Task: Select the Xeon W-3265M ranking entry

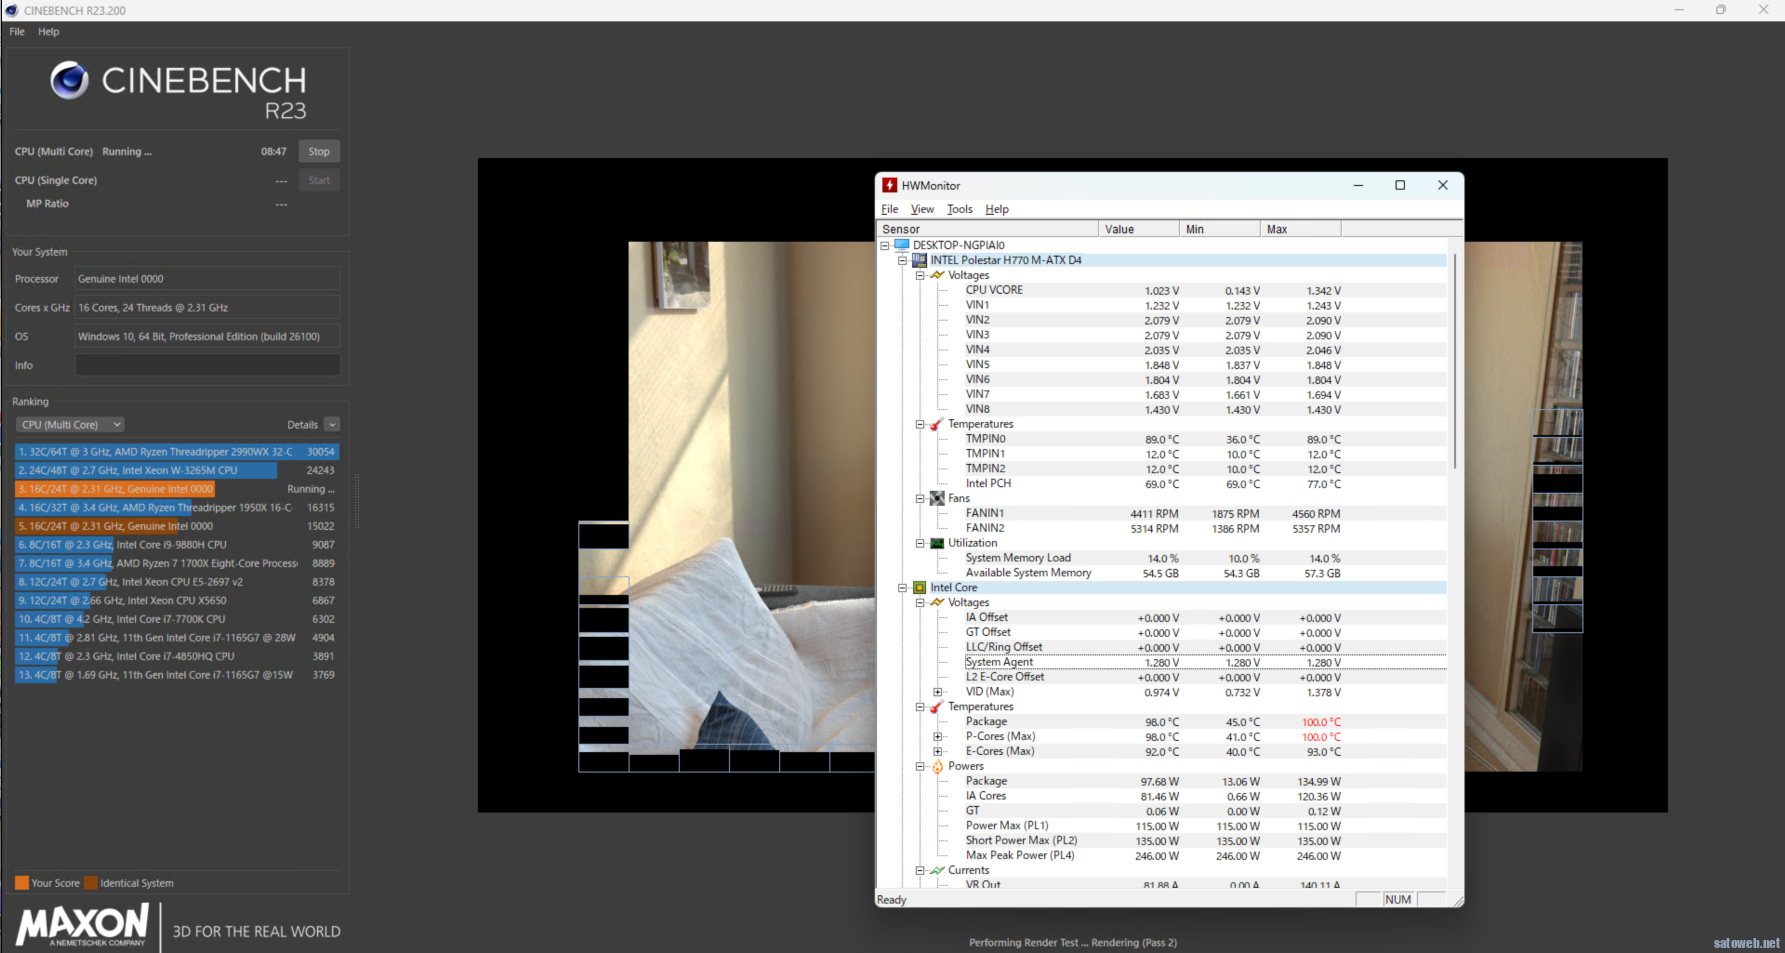Action: [177, 470]
